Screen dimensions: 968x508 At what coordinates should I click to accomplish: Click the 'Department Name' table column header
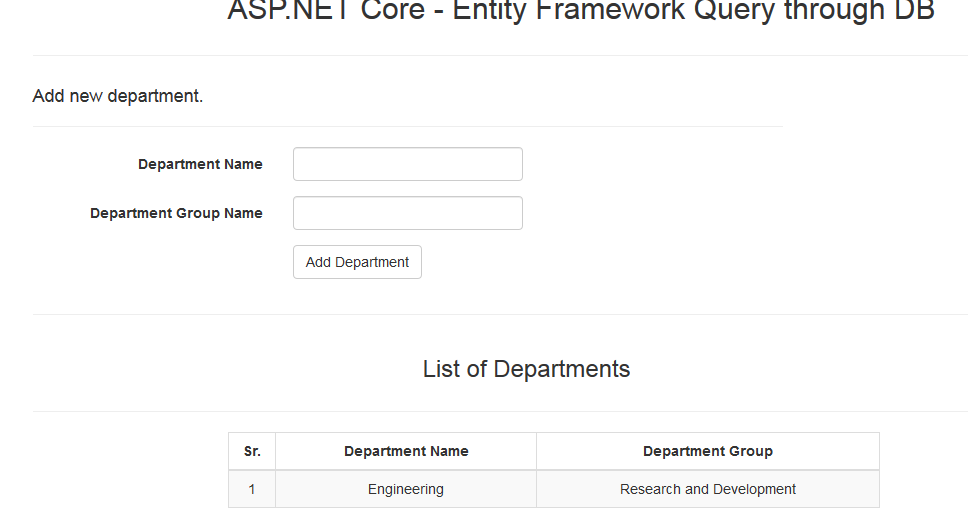(x=406, y=451)
